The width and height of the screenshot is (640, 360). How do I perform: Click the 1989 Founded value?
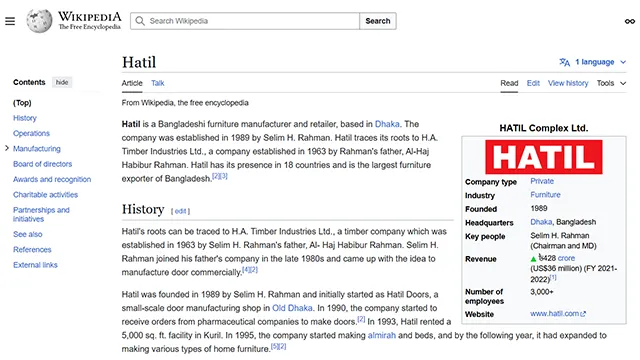[x=539, y=208]
